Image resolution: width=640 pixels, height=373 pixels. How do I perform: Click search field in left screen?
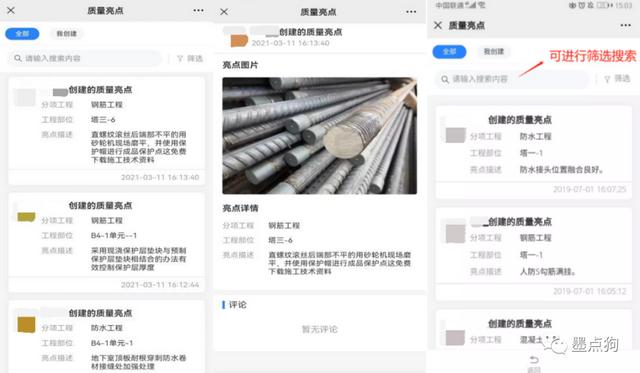[x=85, y=58]
